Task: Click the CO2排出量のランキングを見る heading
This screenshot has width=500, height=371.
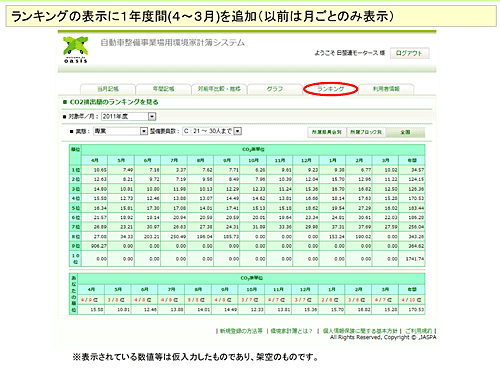Action: [x=114, y=102]
